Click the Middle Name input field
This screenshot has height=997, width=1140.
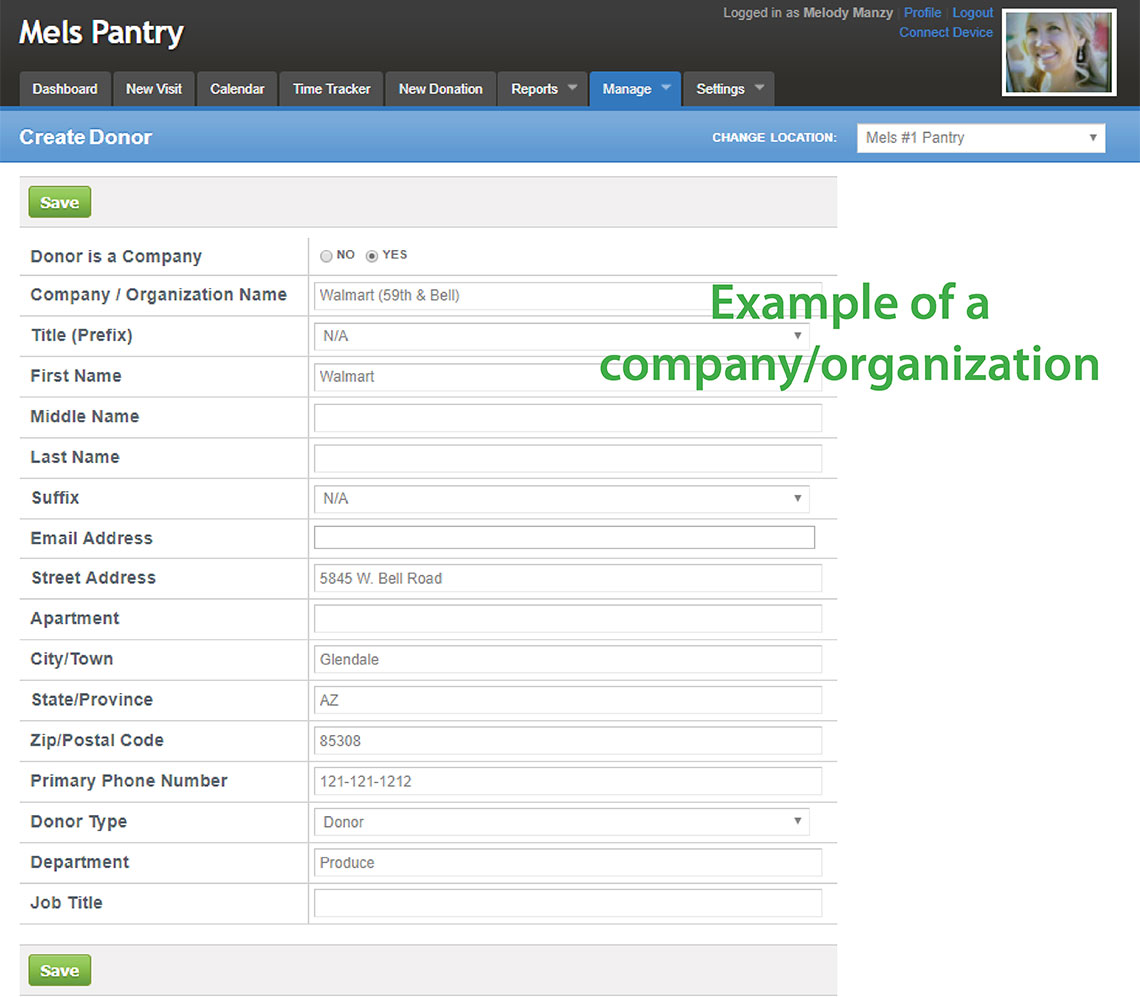(x=568, y=417)
